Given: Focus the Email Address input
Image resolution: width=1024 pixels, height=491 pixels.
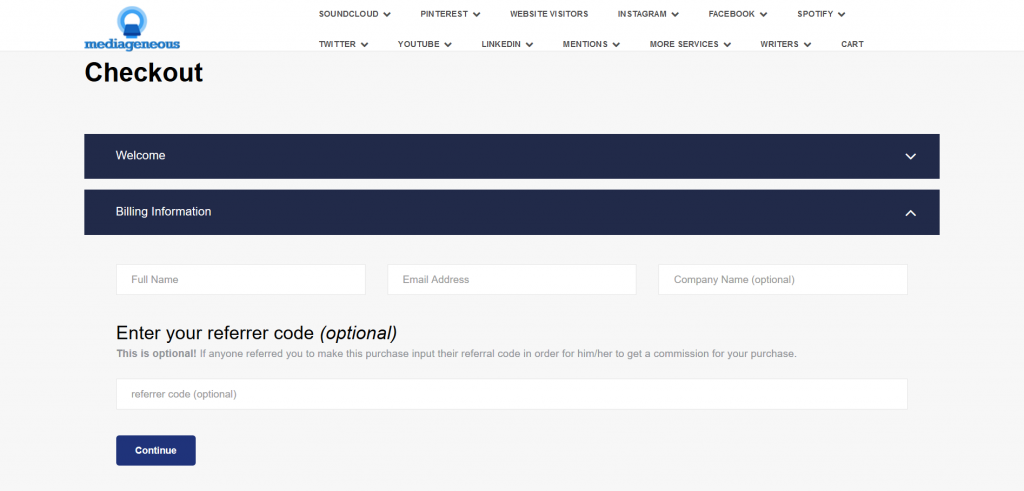Looking at the screenshot, I should tap(511, 280).
